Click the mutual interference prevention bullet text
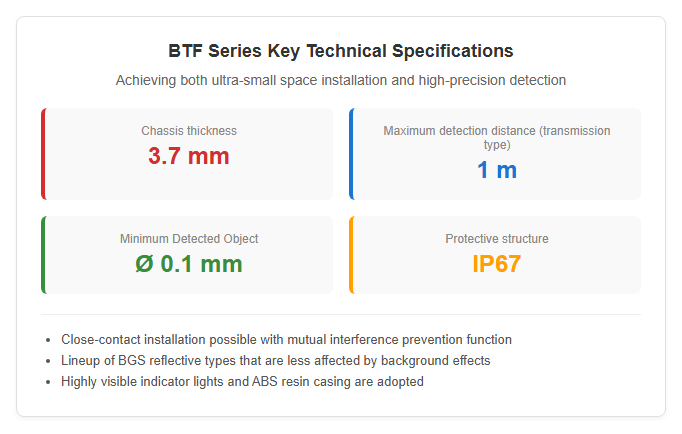The height and width of the screenshot is (434, 682). (286, 340)
